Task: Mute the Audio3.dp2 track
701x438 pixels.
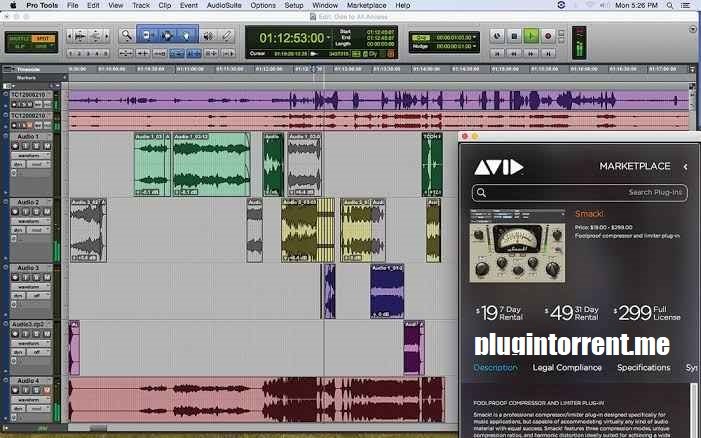Action: (x=47, y=334)
